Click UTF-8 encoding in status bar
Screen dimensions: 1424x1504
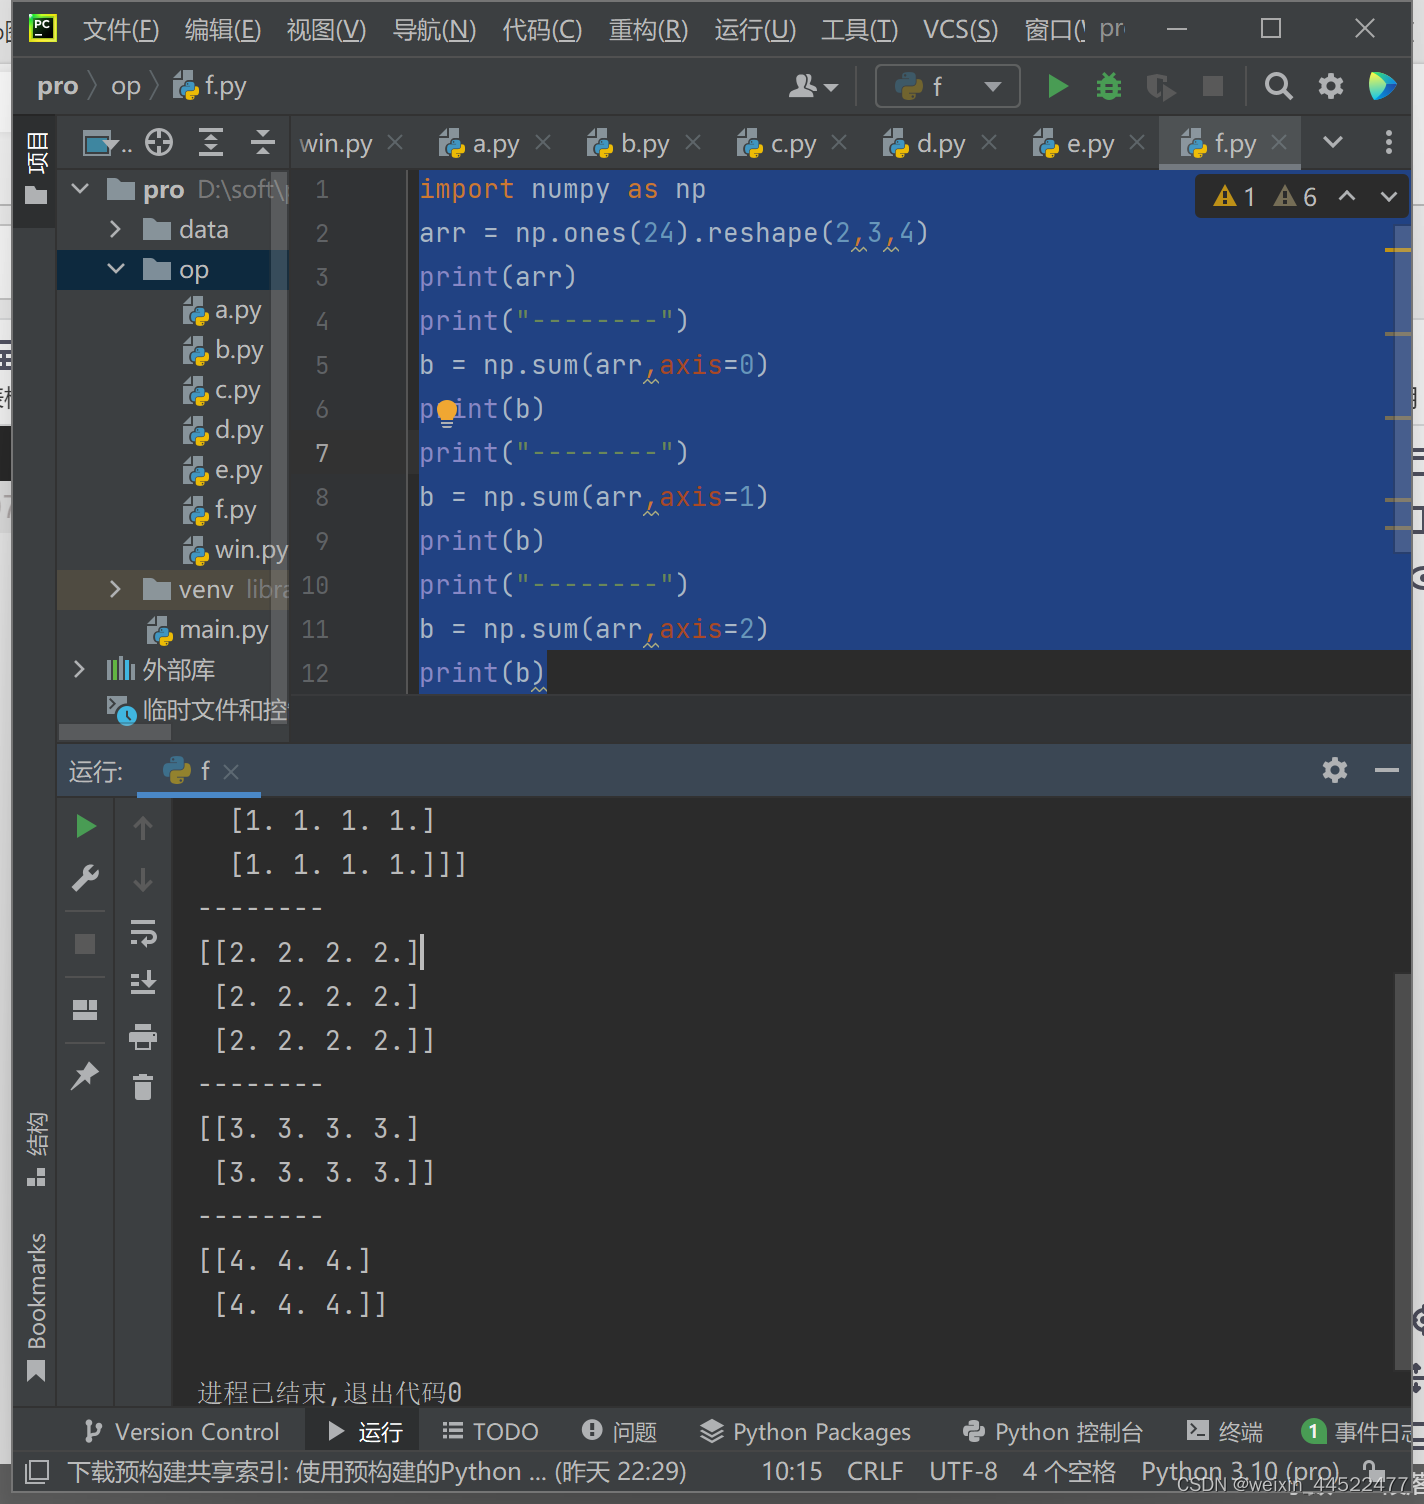pyautogui.click(x=962, y=1470)
